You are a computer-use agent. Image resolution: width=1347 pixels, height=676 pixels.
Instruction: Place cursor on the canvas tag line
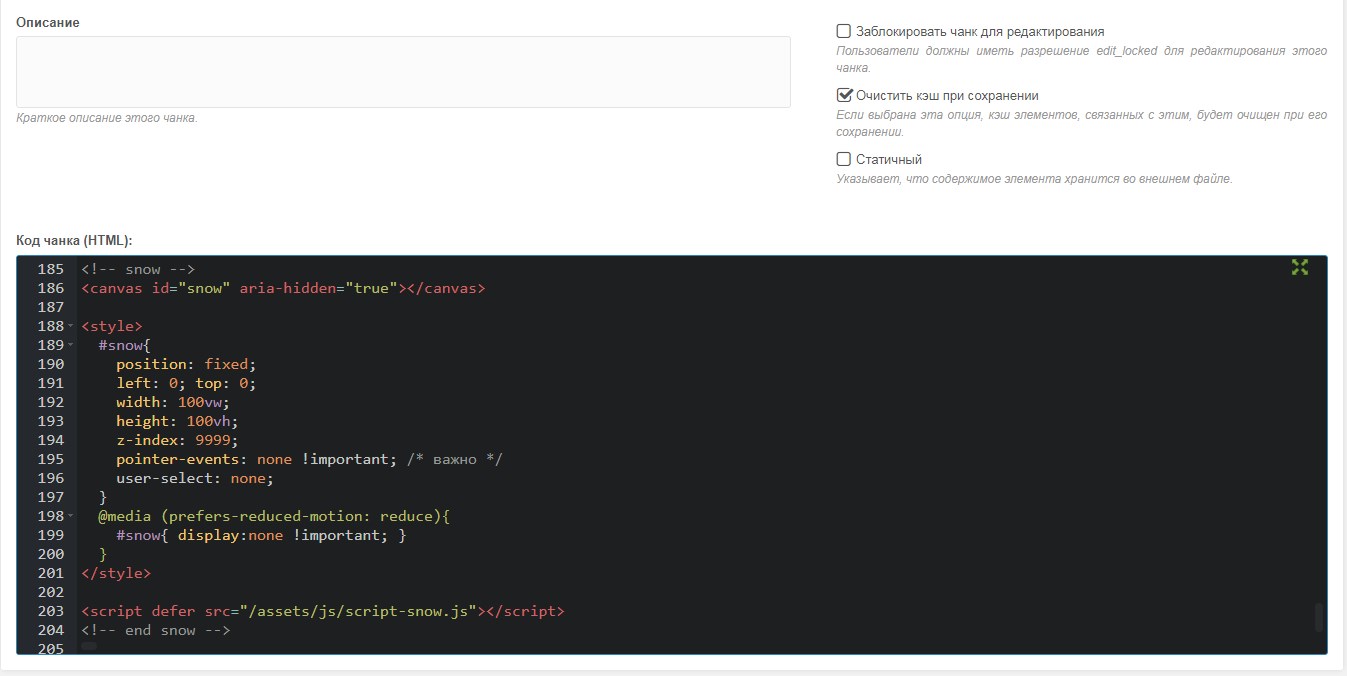pyautogui.click(x=283, y=288)
